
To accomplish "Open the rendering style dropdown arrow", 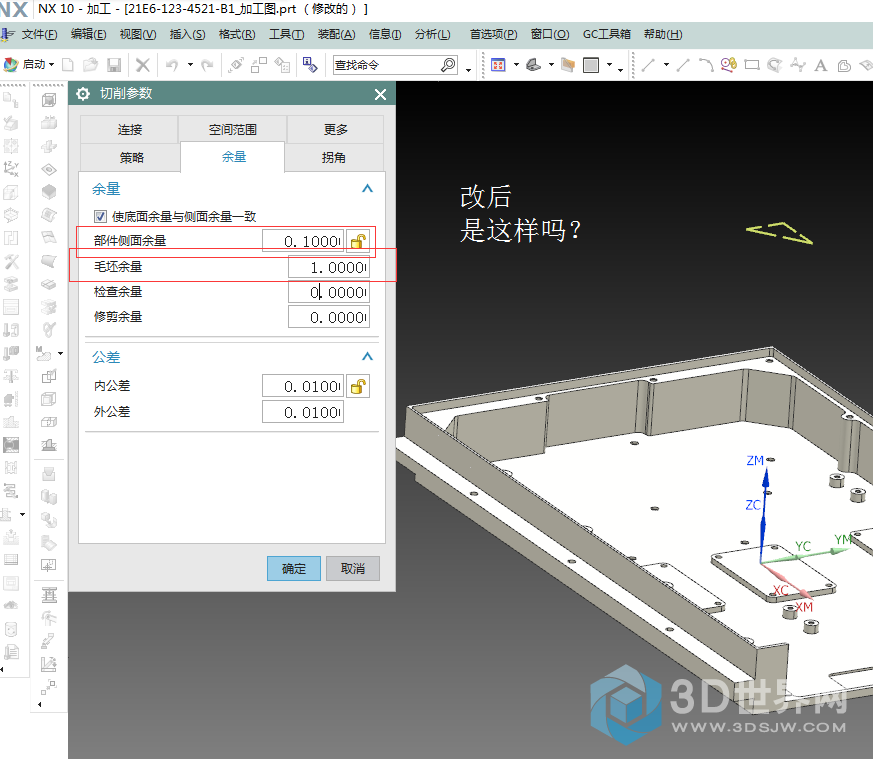I will point(610,65).
